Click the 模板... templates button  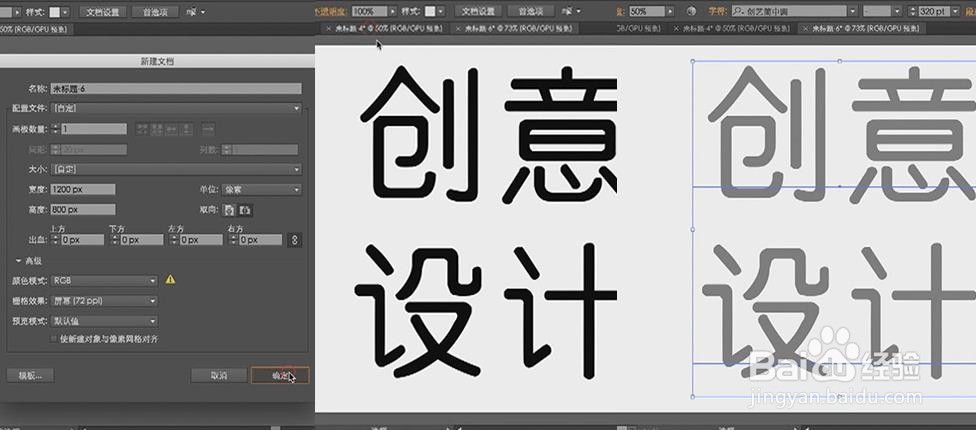[x=30, y=375]
